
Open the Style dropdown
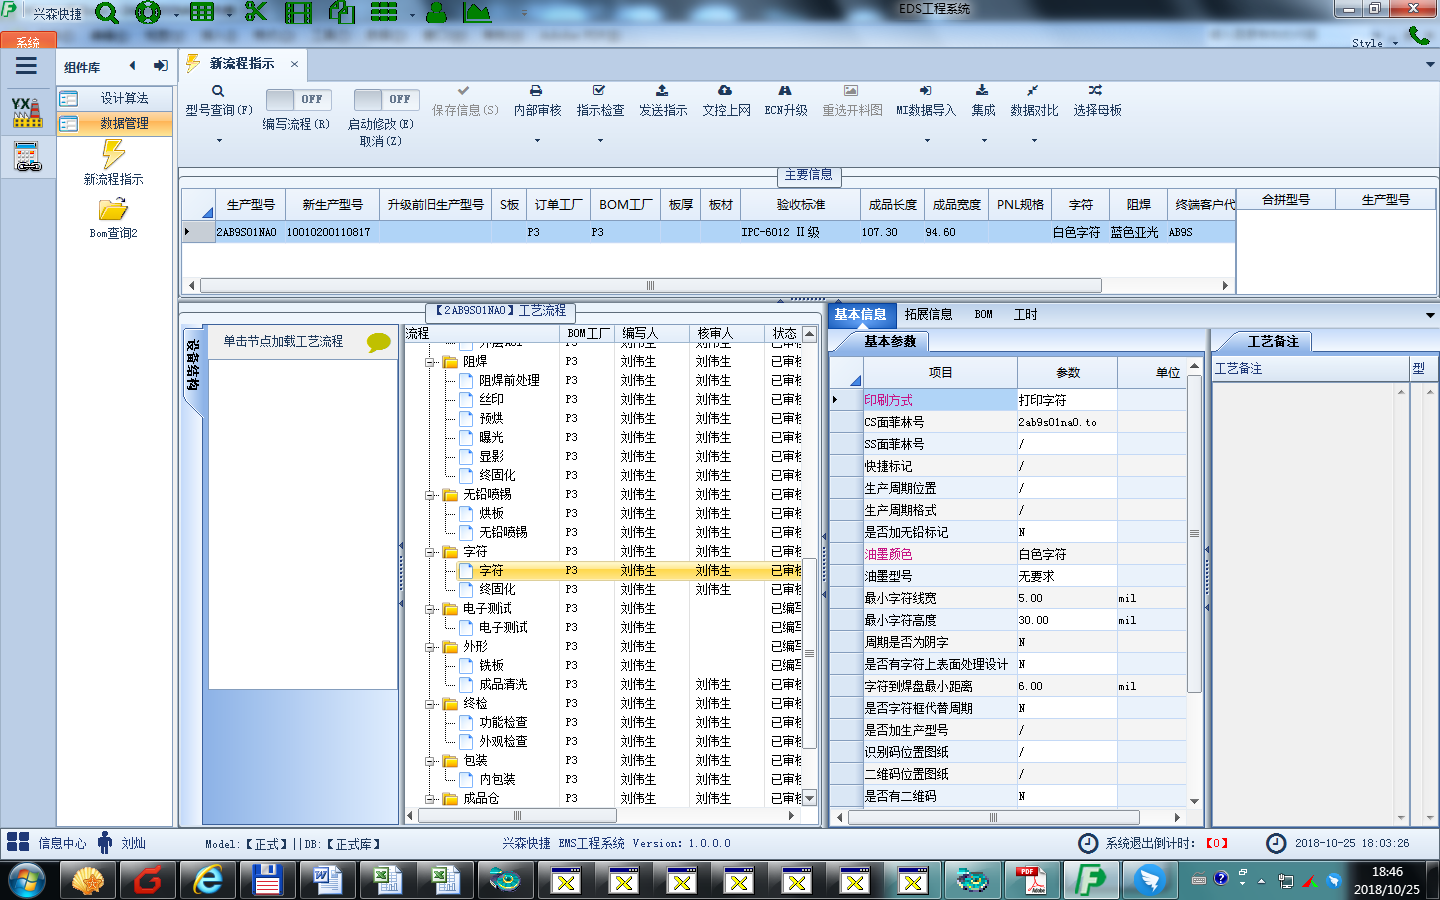pyautogui.click(x=1374, y=43)
